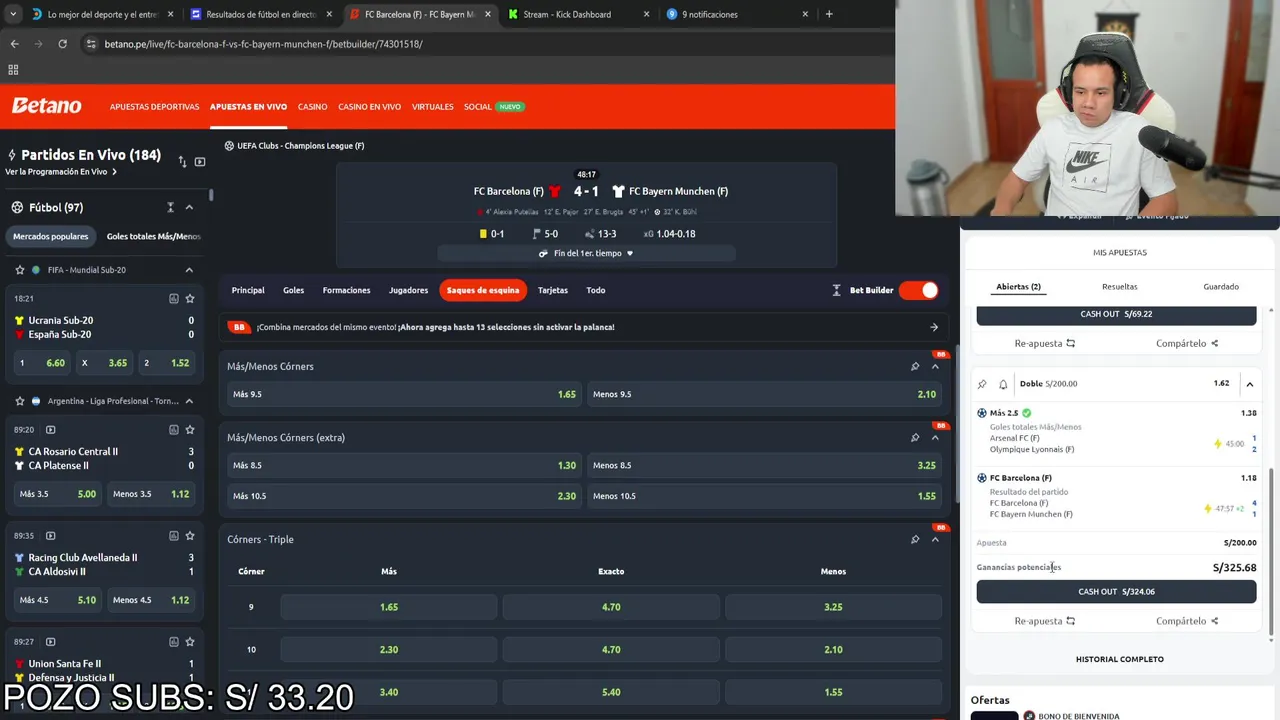Favorite the FIFA Mundial Sub-20 league star
Image resolution: width=1280 pixels, height=720 pixels.
(19, 270)
